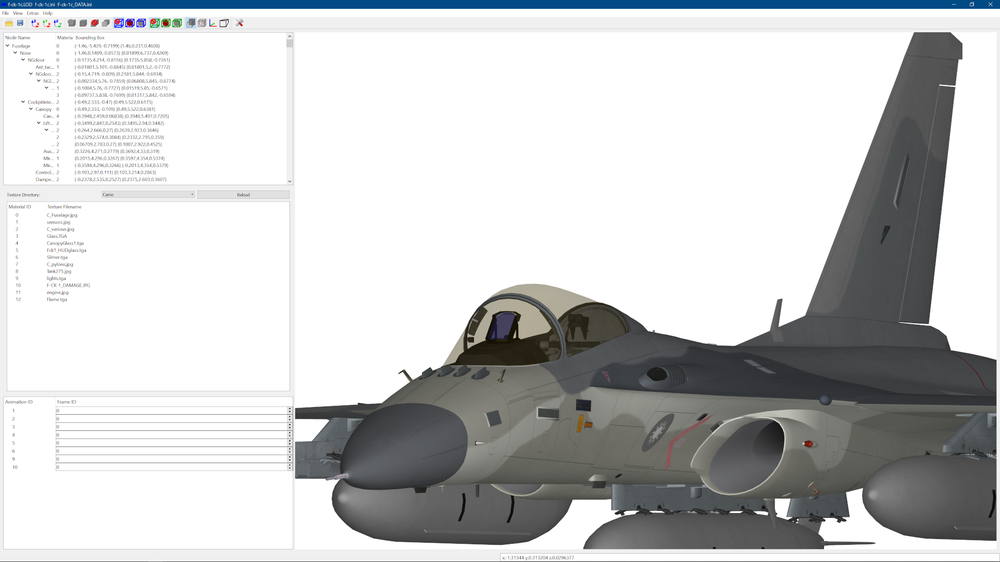Open the File menu

tap(5, 13)
